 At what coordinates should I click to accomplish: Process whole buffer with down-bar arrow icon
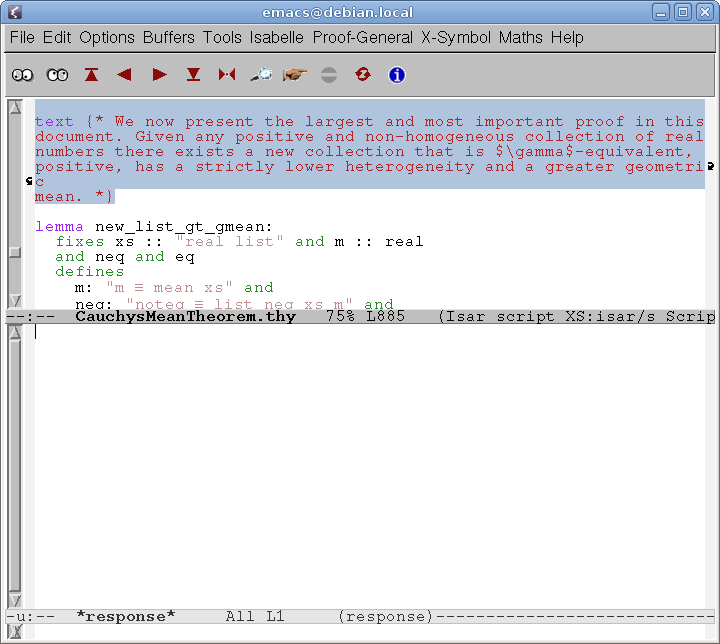pos(193,75)
